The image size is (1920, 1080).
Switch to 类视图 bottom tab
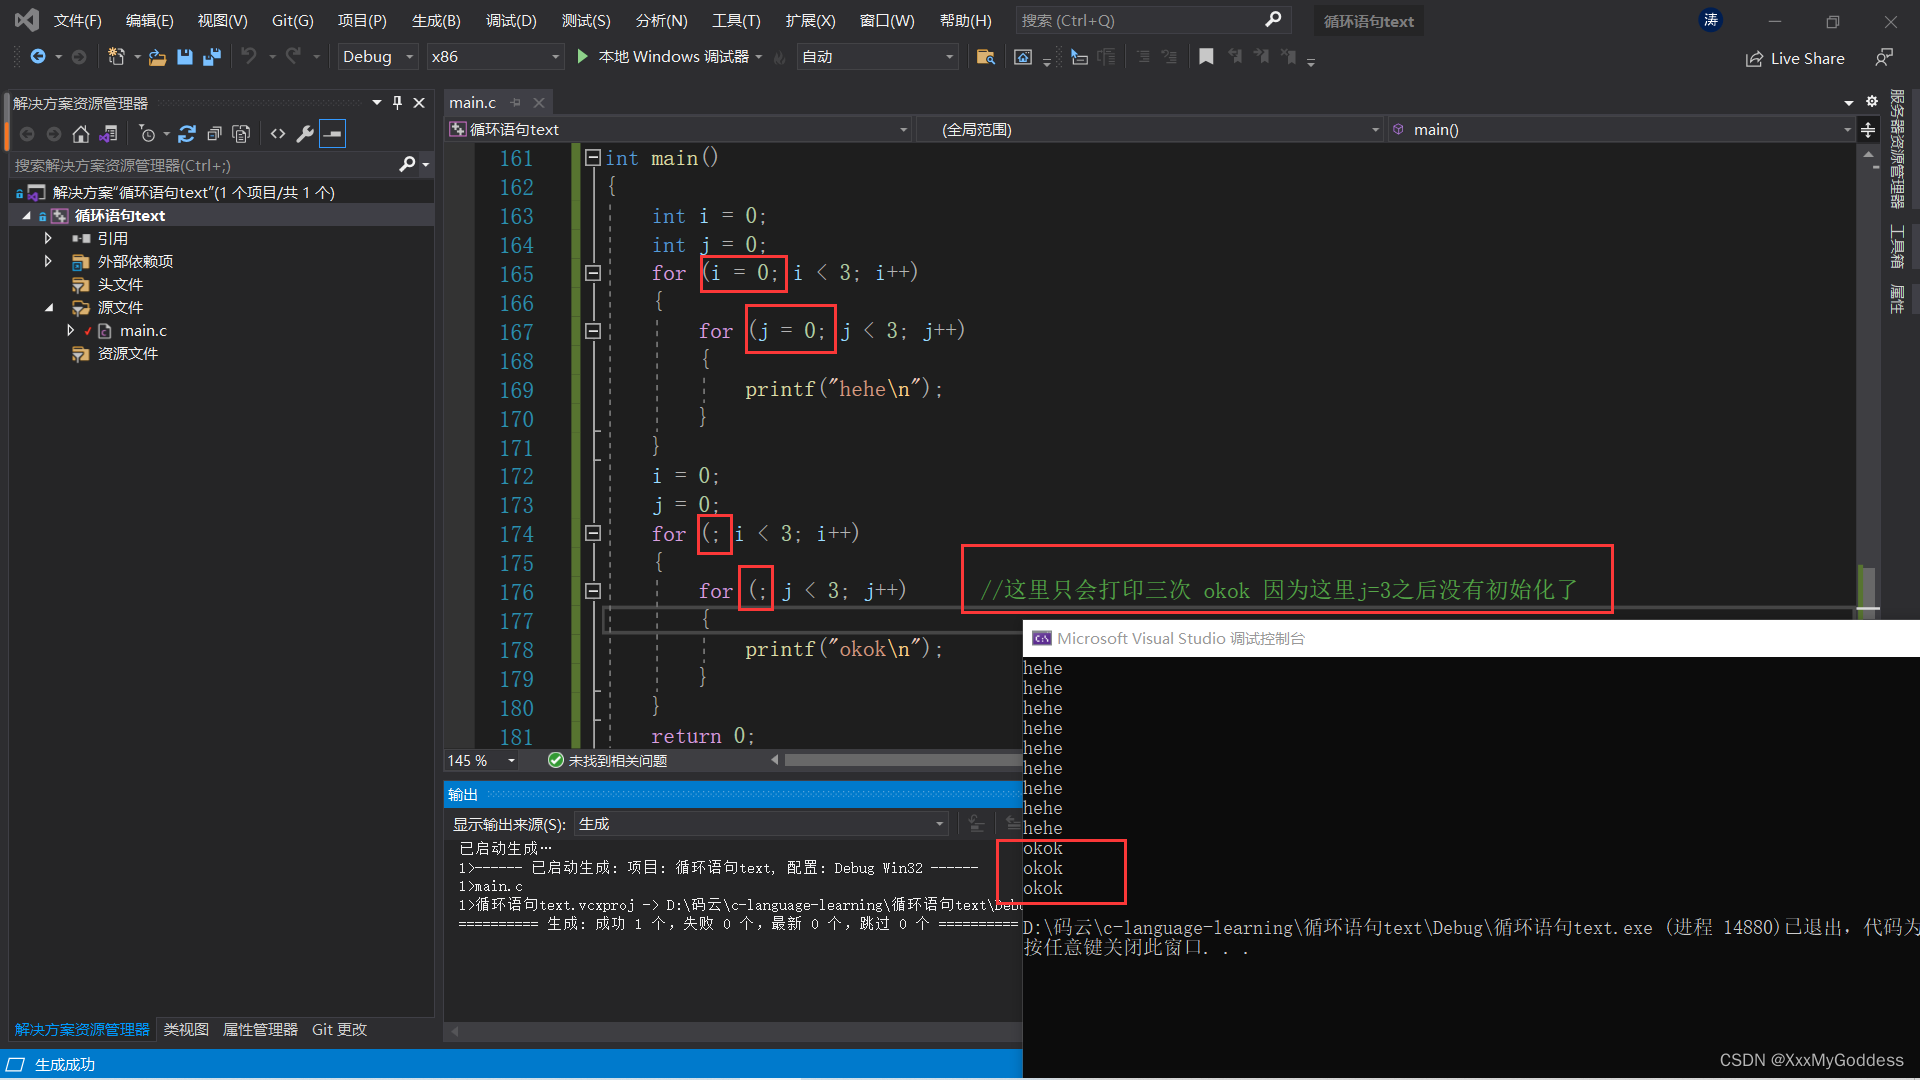pyautogui.click(x=186, y=1029)
